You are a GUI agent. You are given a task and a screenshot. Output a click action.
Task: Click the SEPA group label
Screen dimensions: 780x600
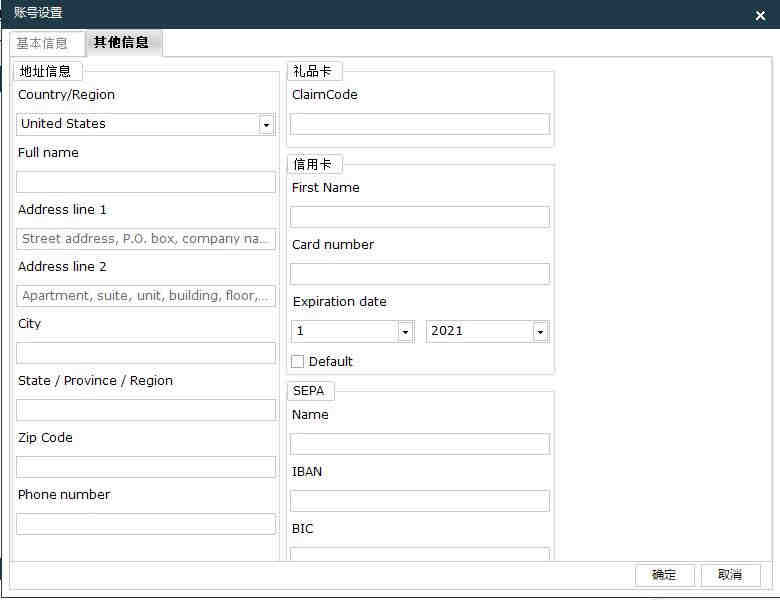[x=308, y=391]
